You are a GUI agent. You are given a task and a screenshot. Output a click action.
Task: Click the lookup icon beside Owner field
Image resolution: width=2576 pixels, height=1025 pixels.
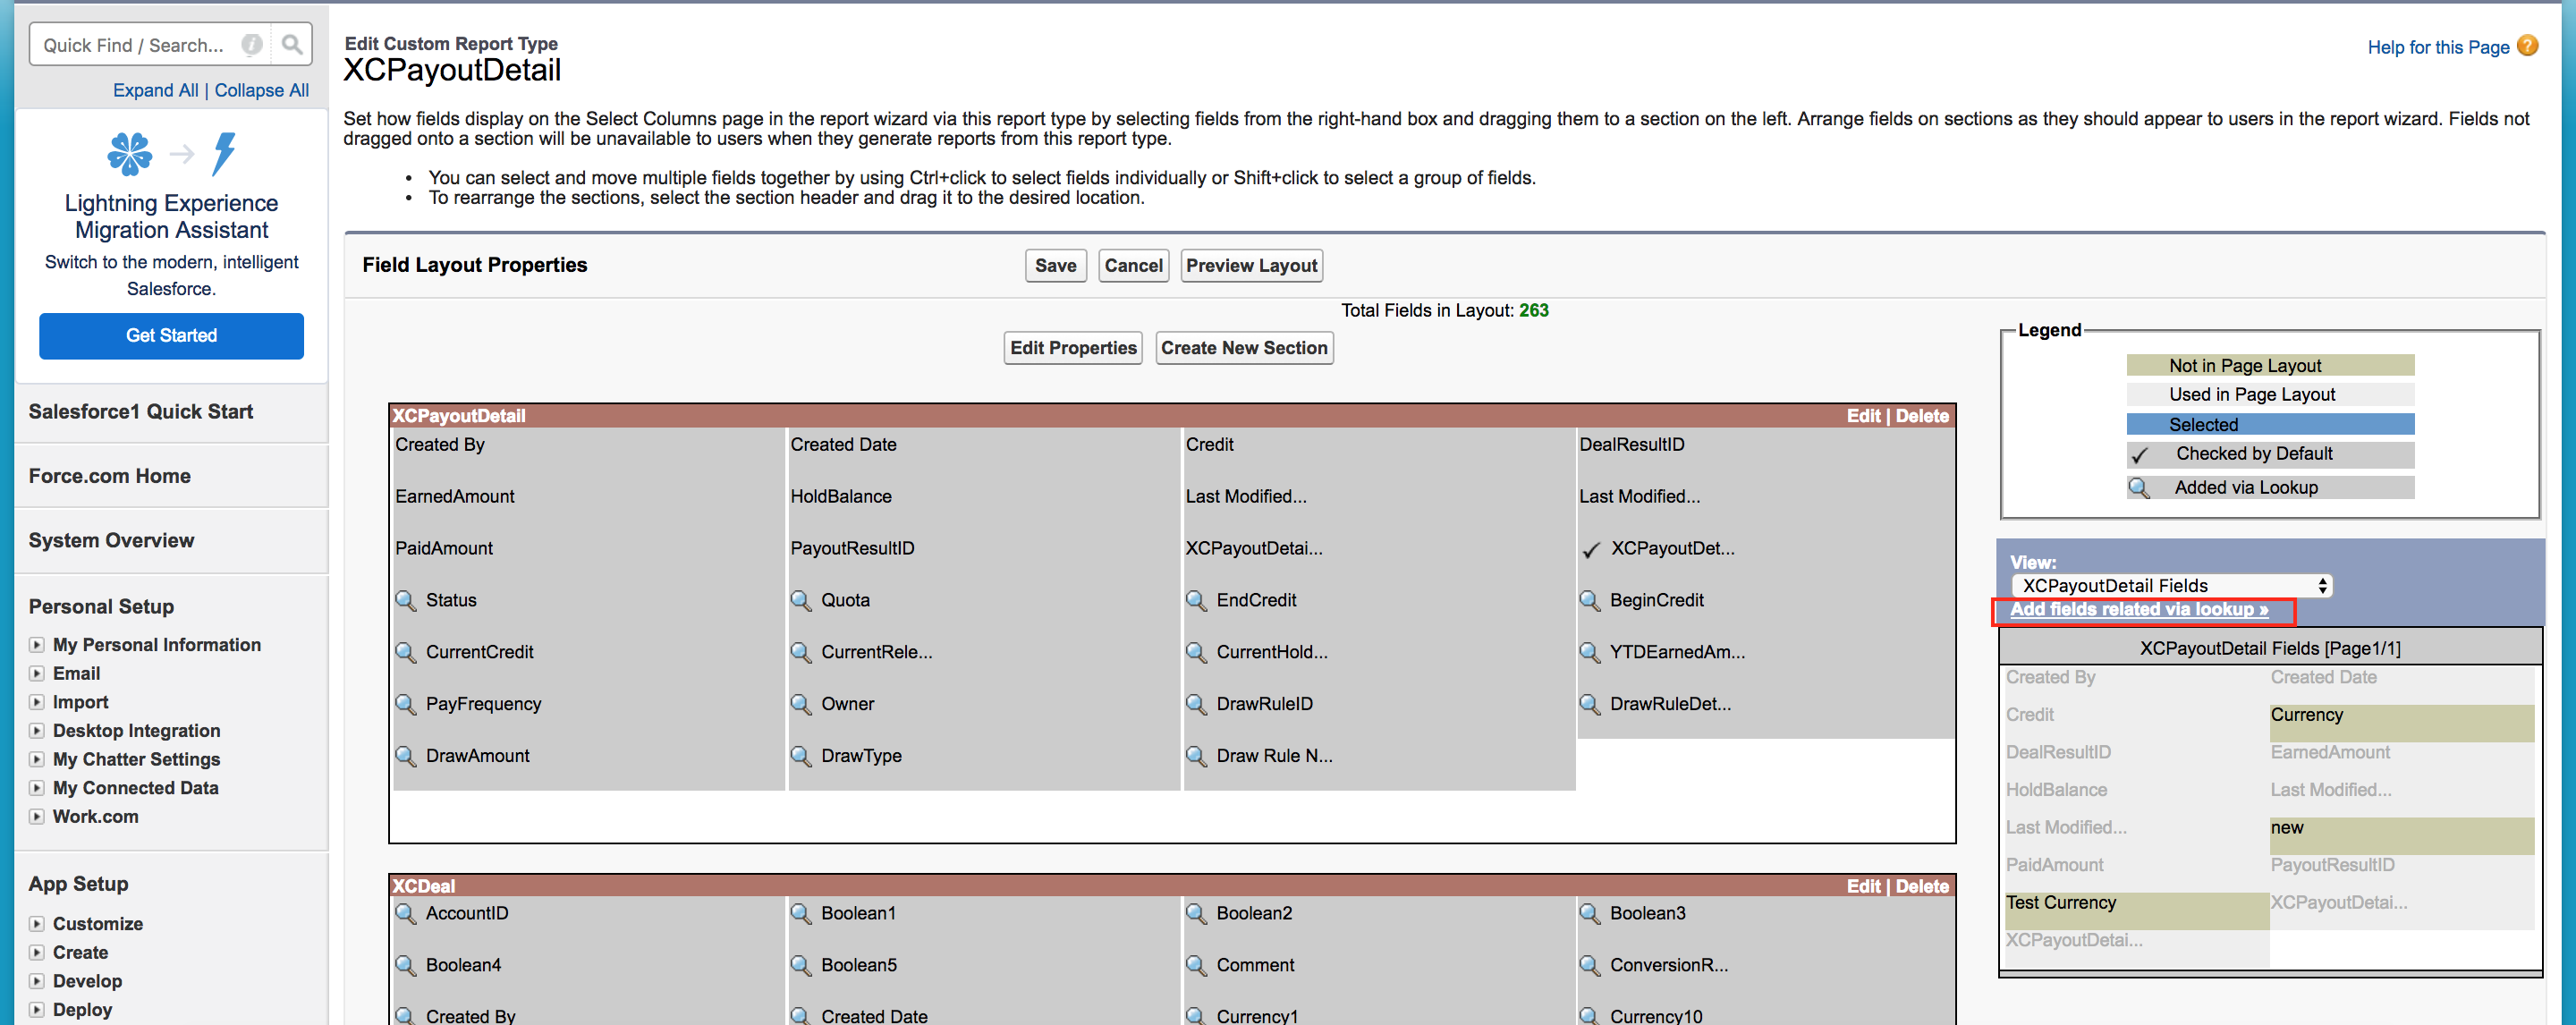coord(801,704)
